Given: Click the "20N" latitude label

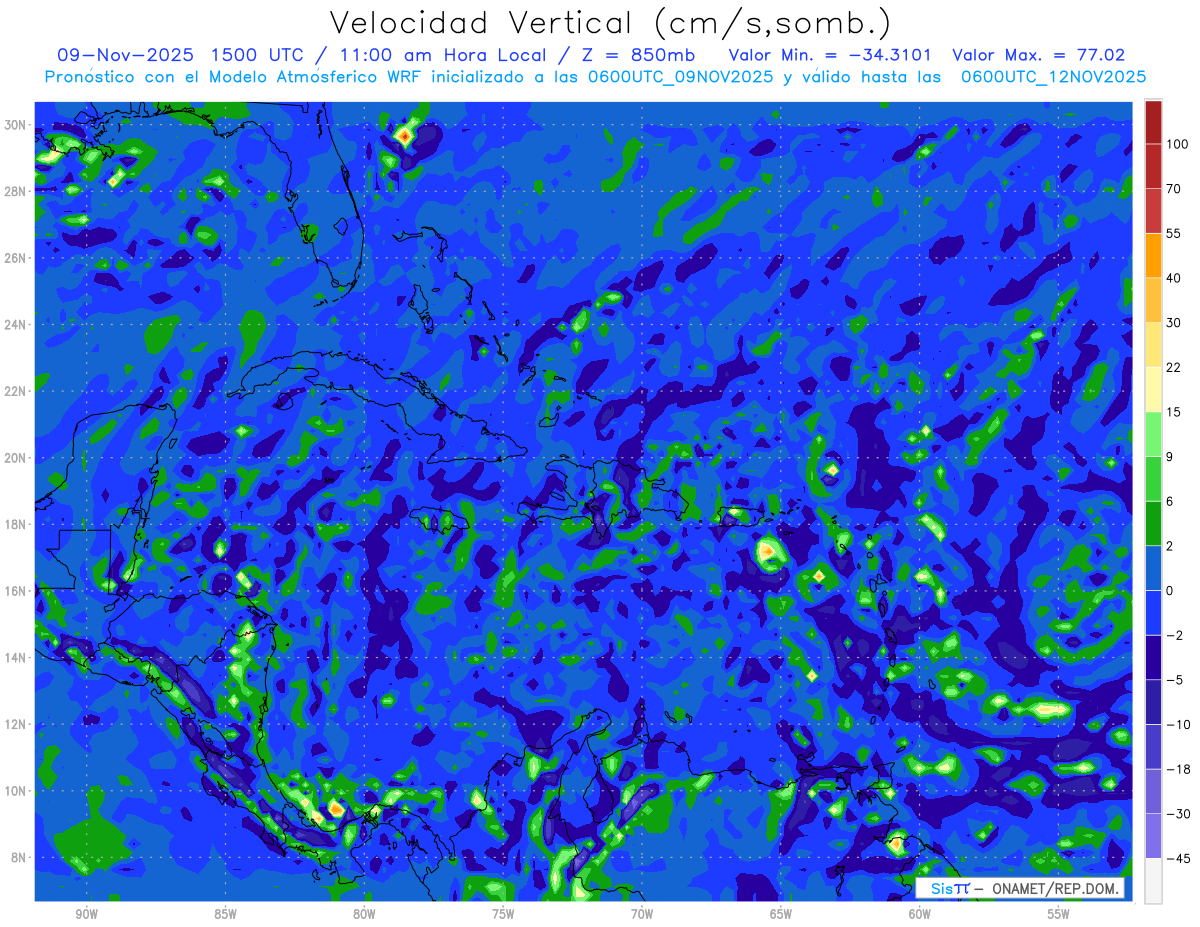Looking at the screenshot, I should click(x=16, y=458).
